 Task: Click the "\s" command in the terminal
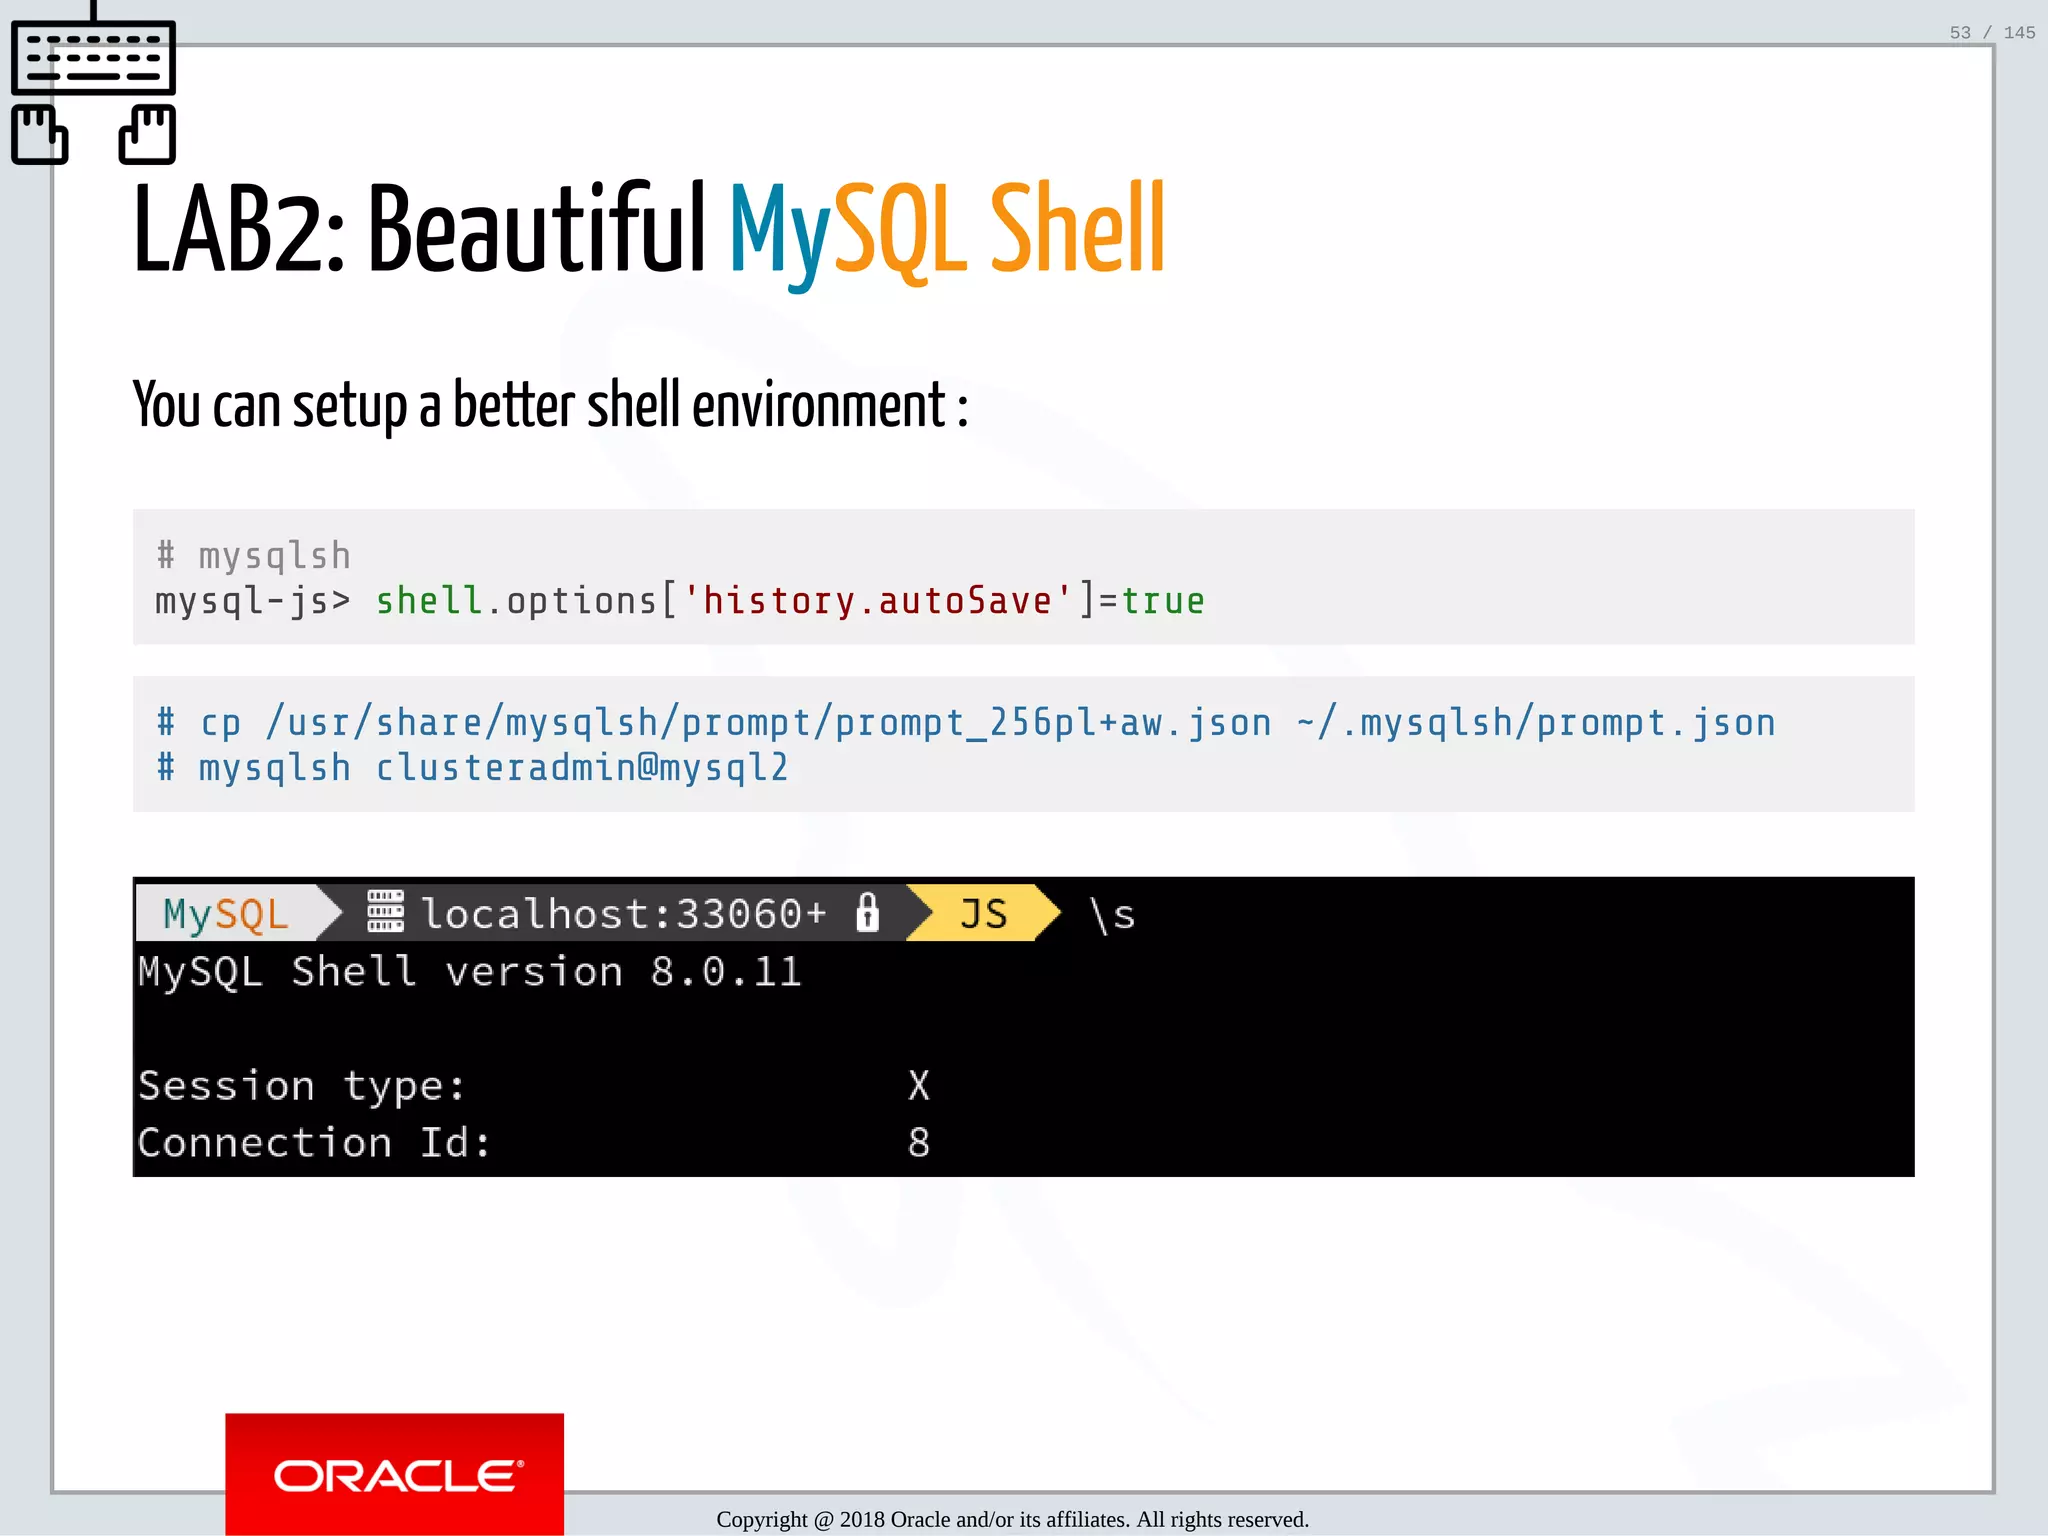(x=1112, y=914)
